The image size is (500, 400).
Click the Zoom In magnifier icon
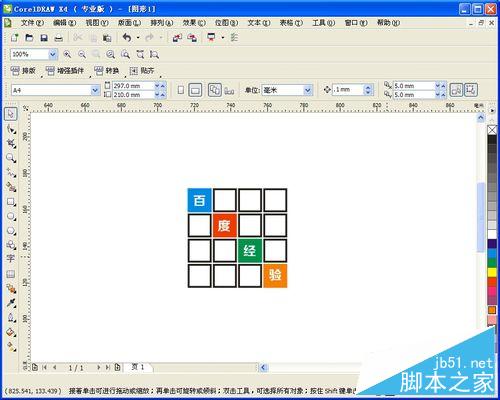pyautogui.click(x=67, y=54)
